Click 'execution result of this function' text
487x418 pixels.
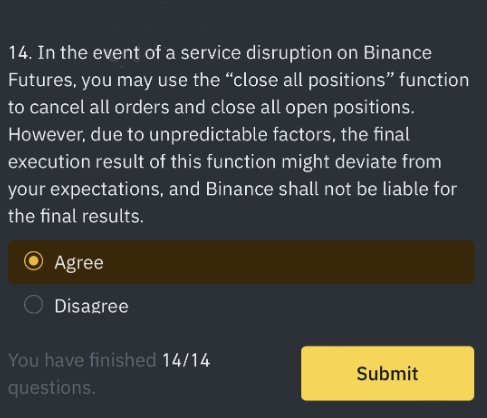142,162
